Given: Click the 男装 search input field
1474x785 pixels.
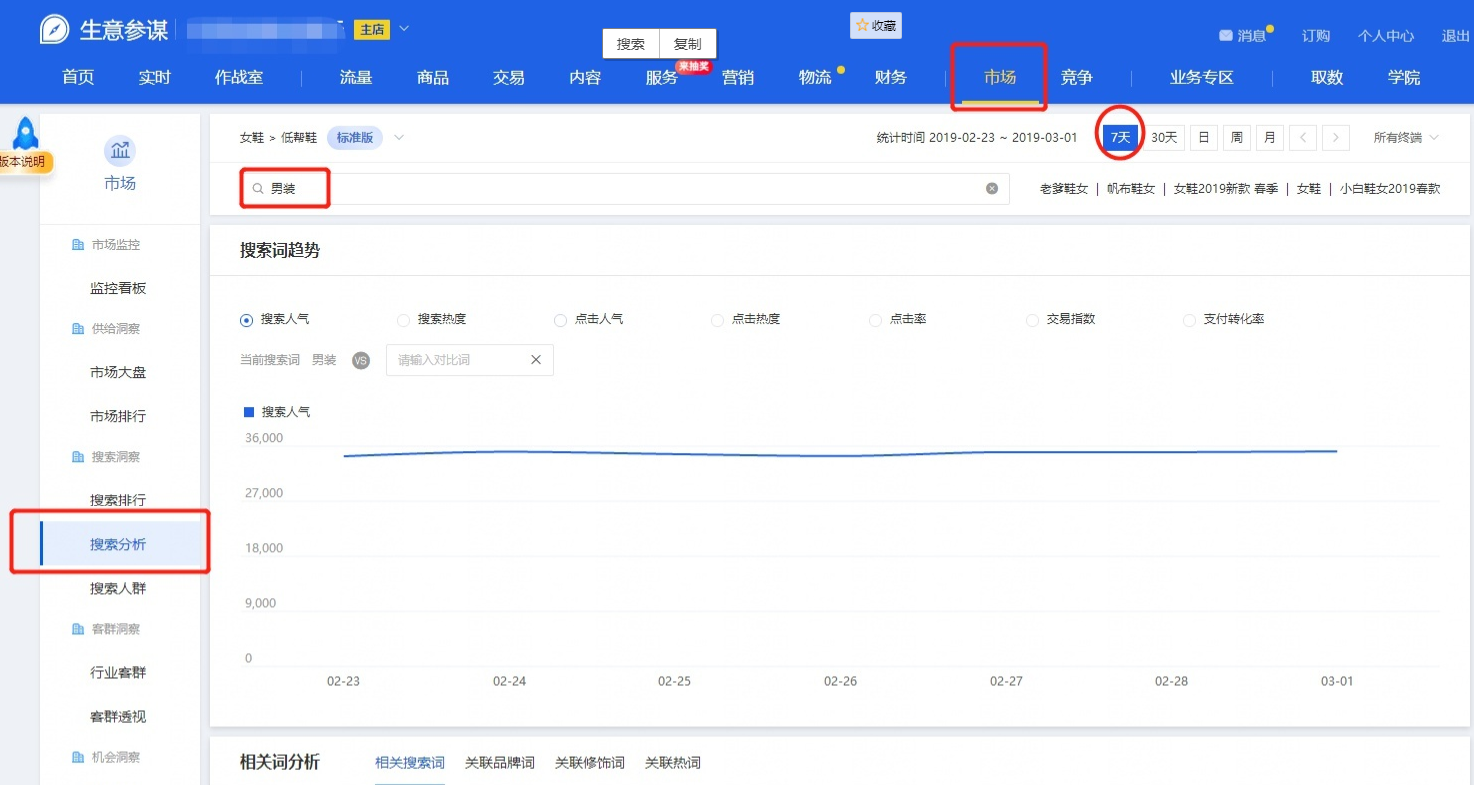Looking at the screenshot, I should click(x=625, y=188).
